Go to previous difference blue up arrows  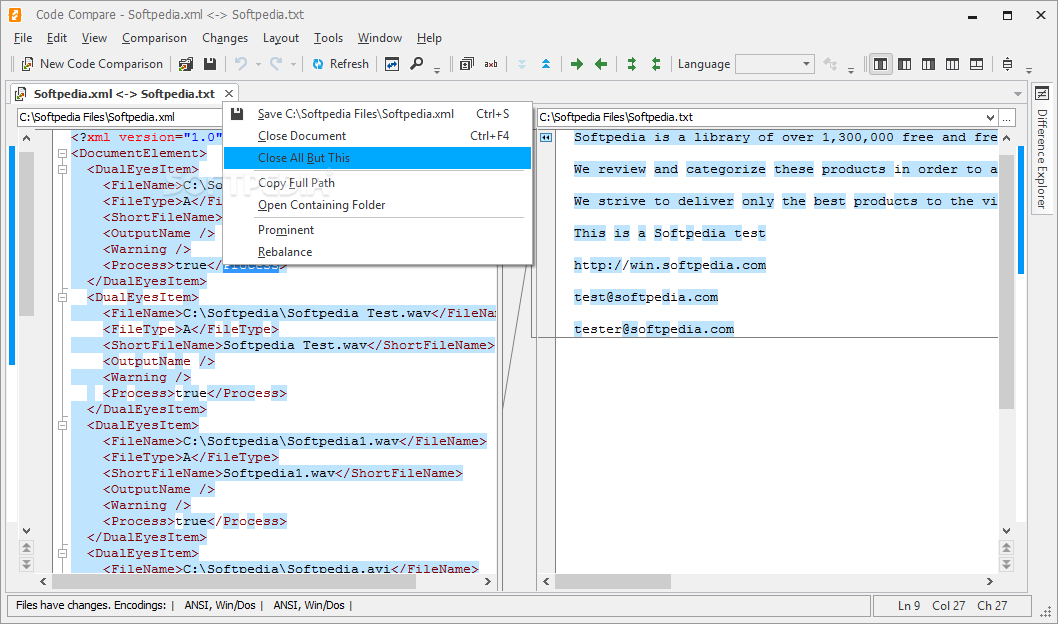[x=546, y=64]
